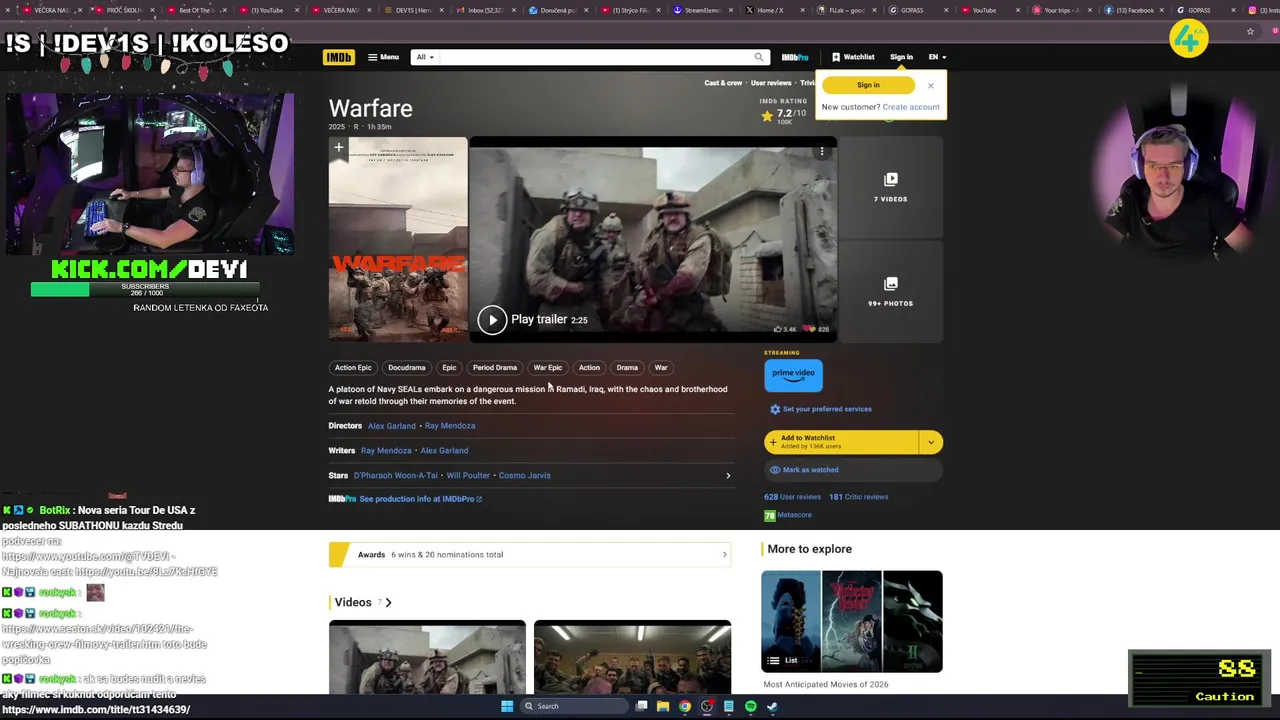Select the War genre chip

(661, 368)
